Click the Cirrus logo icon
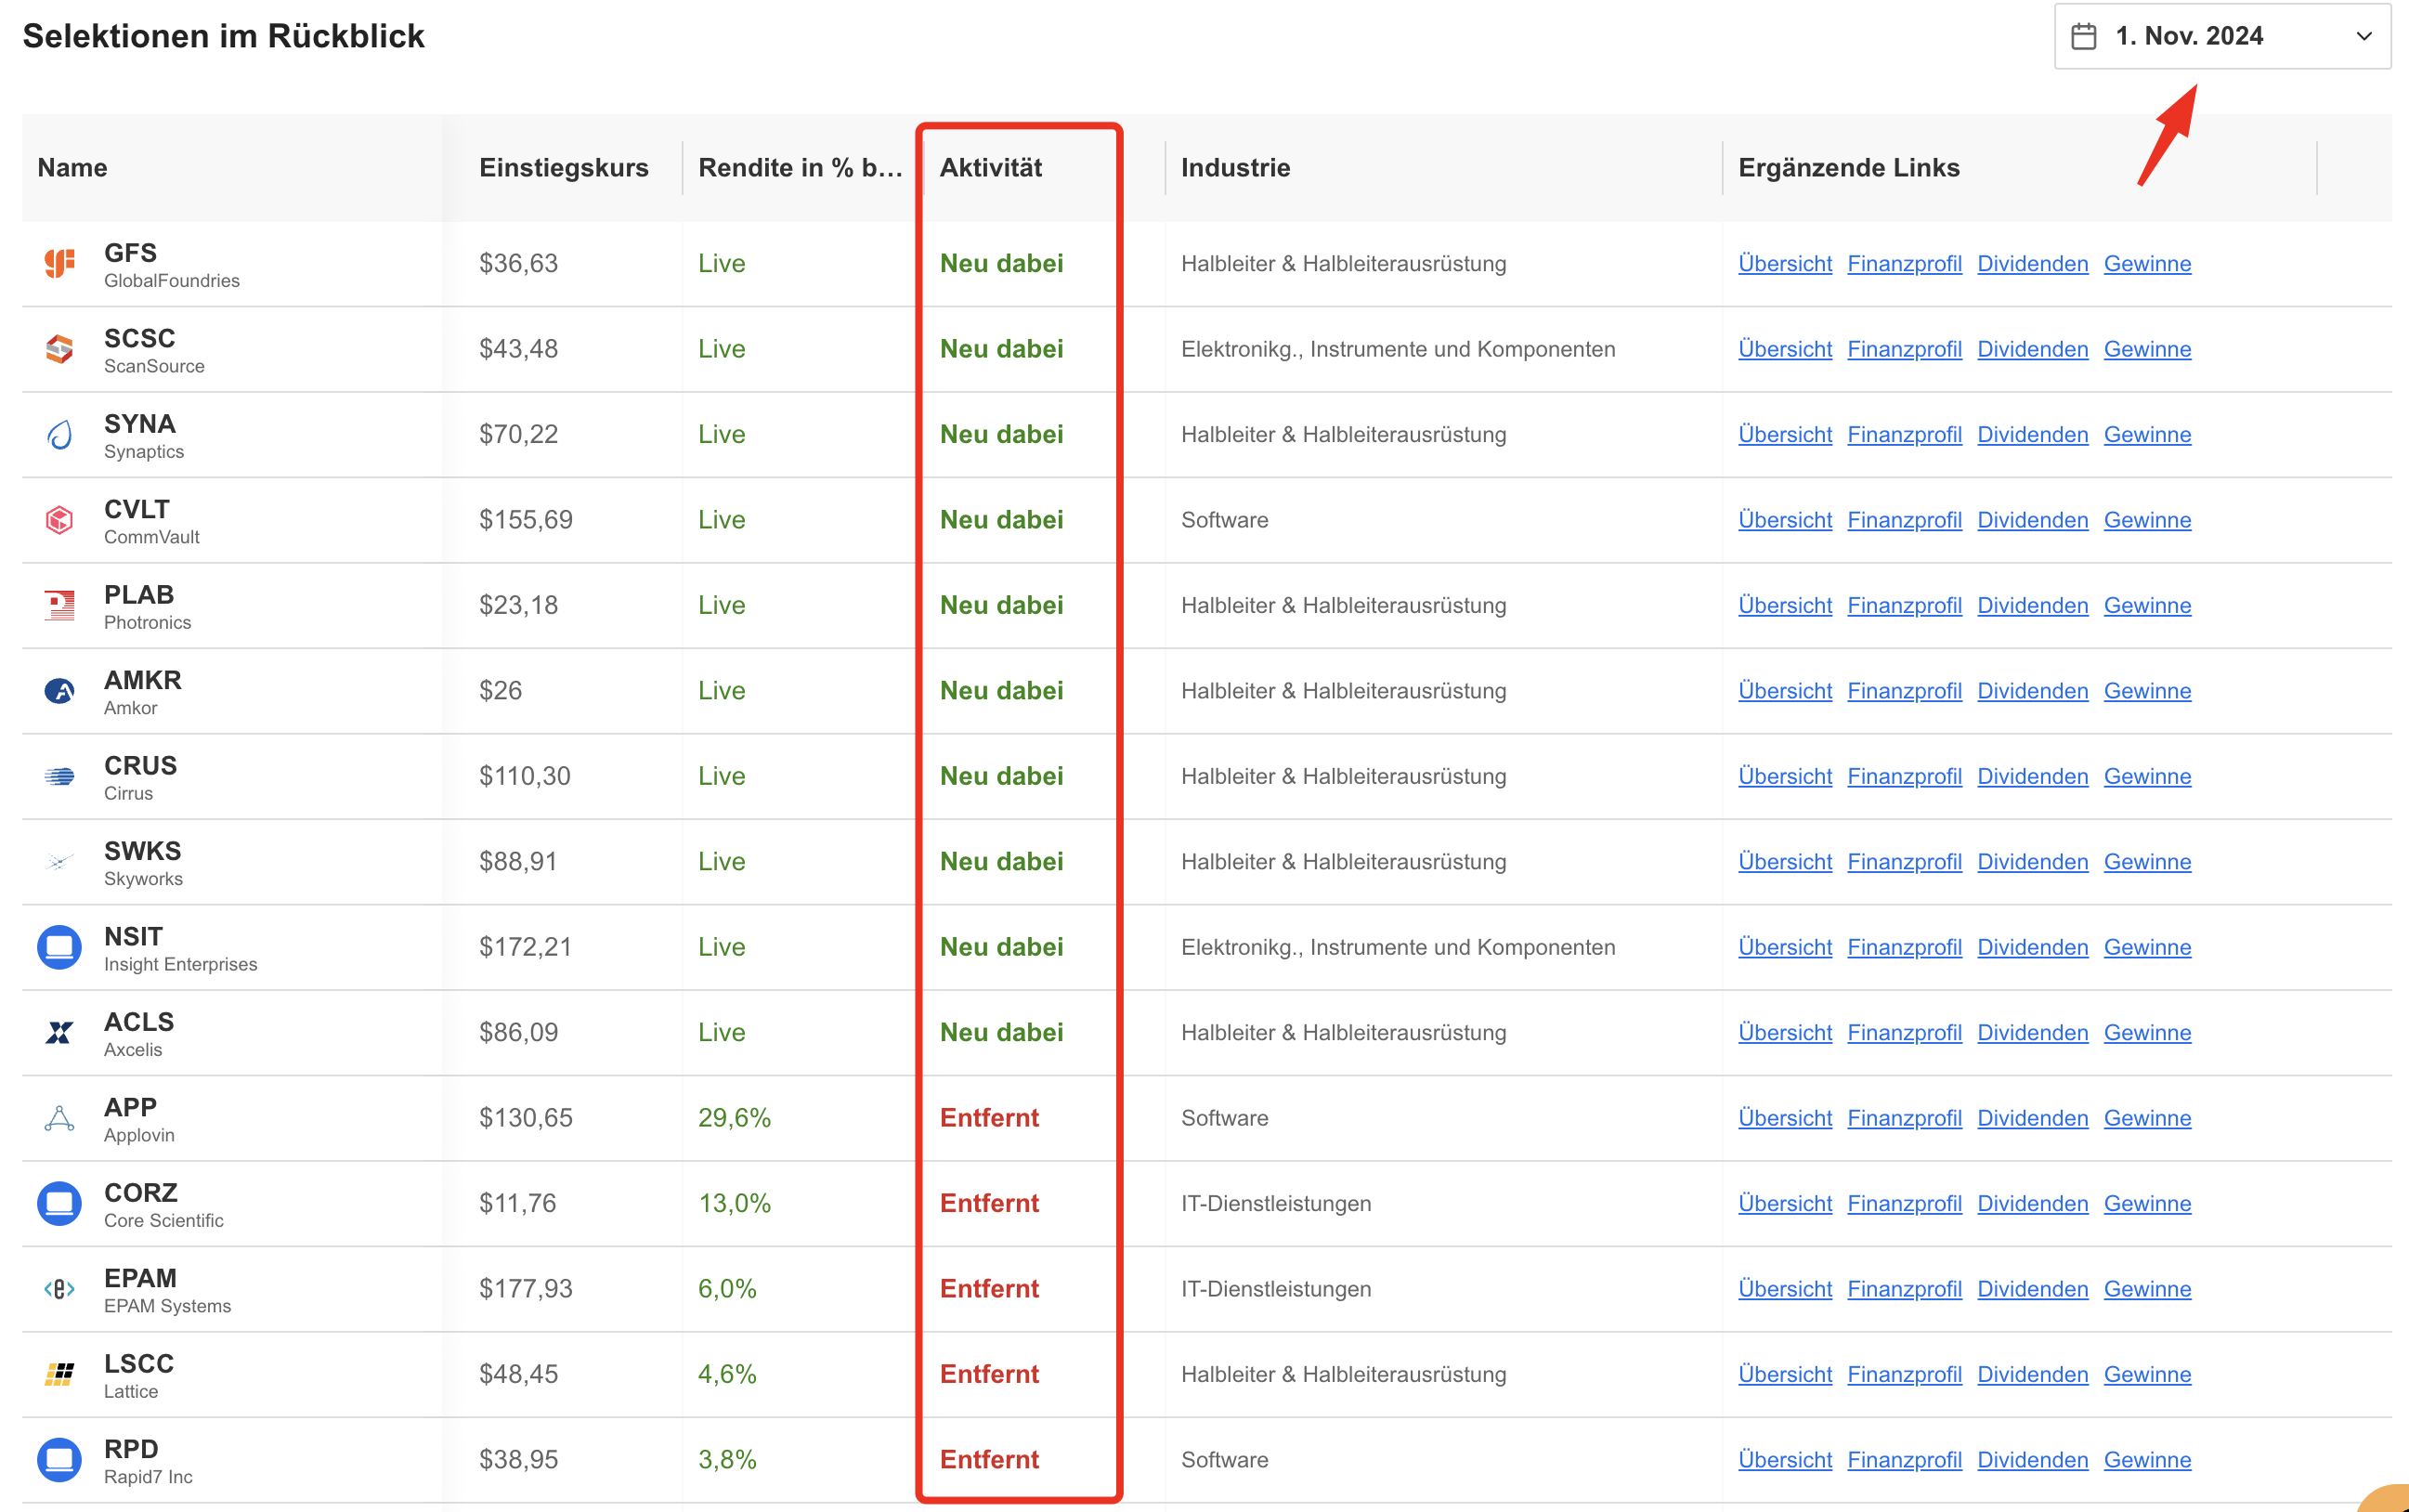 point(59,777)
